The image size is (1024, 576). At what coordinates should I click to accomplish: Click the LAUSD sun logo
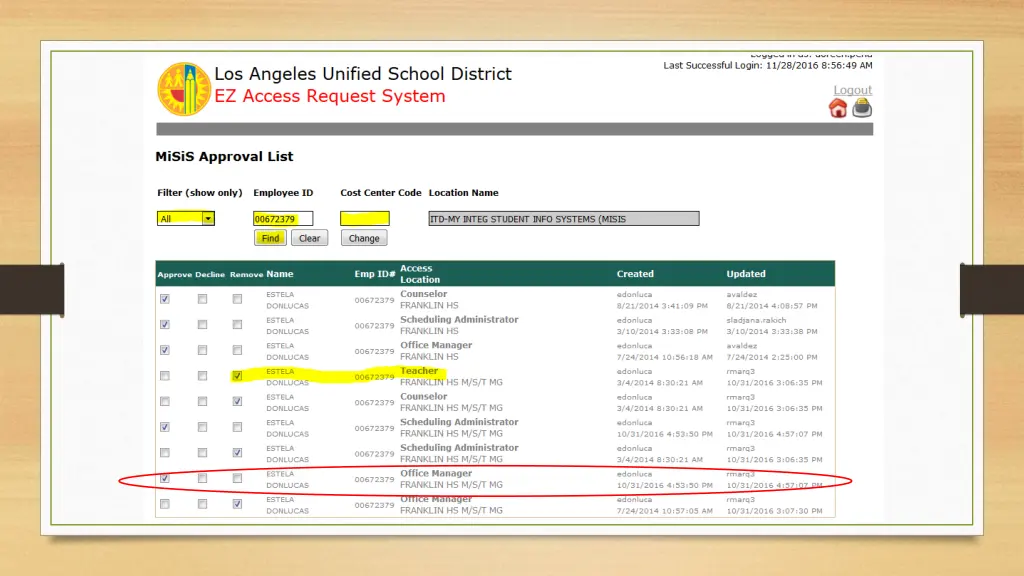[184, 89]
